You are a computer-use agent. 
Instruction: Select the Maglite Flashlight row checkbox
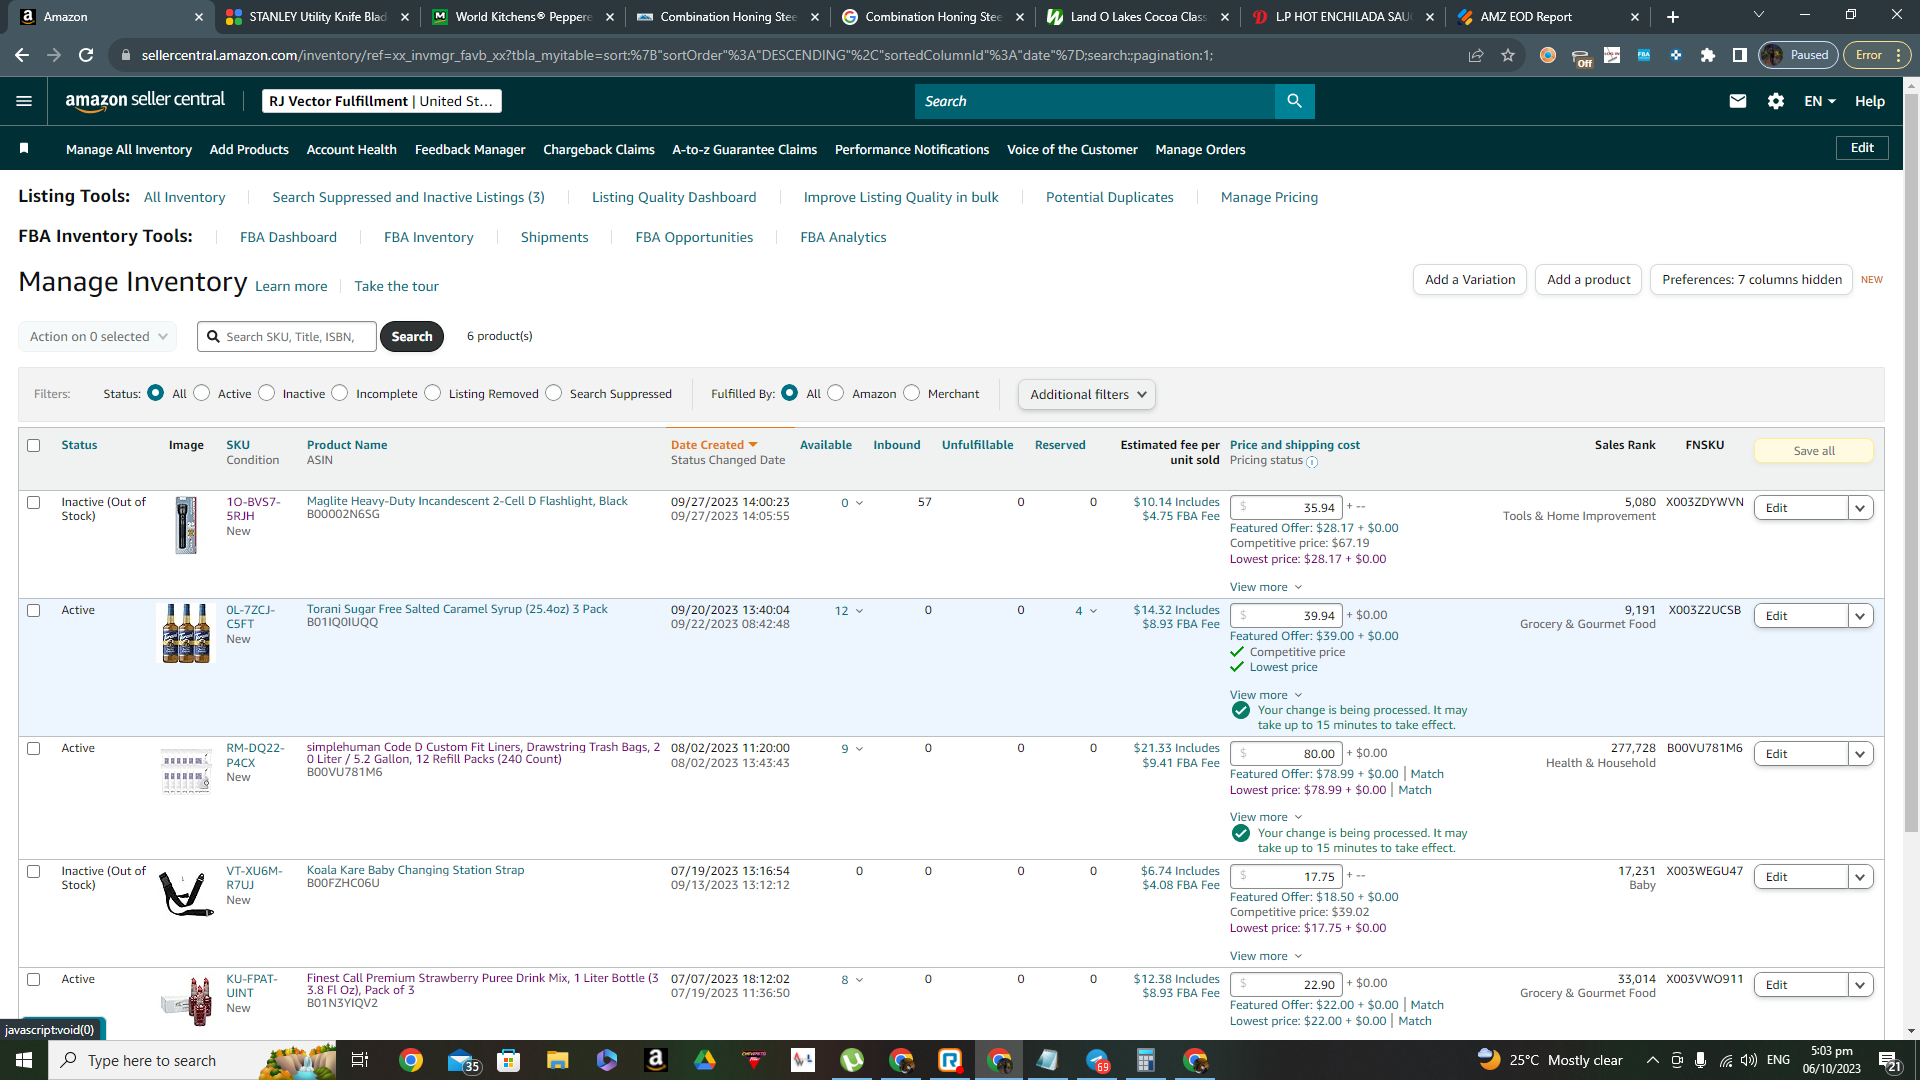34,502
